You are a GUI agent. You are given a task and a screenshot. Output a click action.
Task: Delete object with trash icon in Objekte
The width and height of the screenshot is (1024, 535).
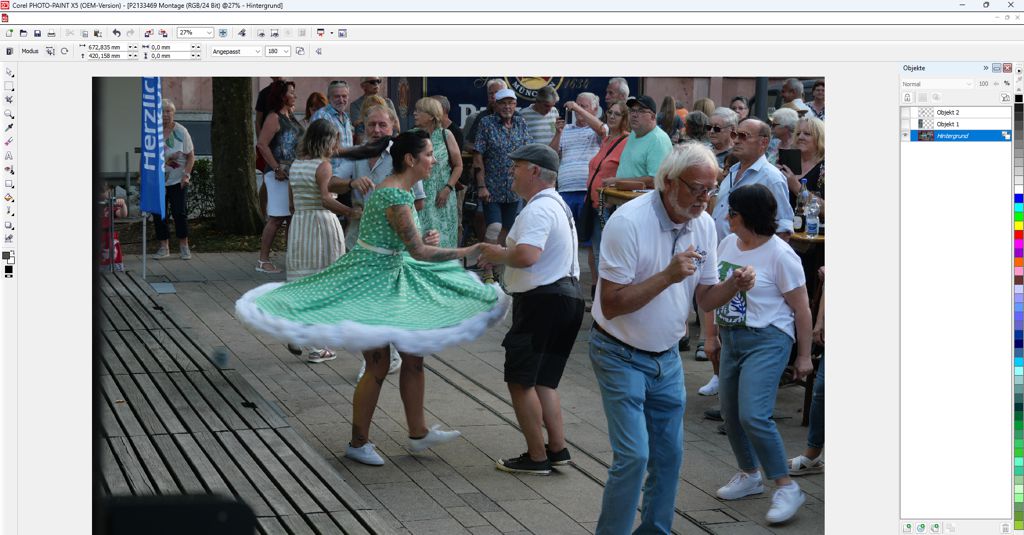(x=1005, y=527)
